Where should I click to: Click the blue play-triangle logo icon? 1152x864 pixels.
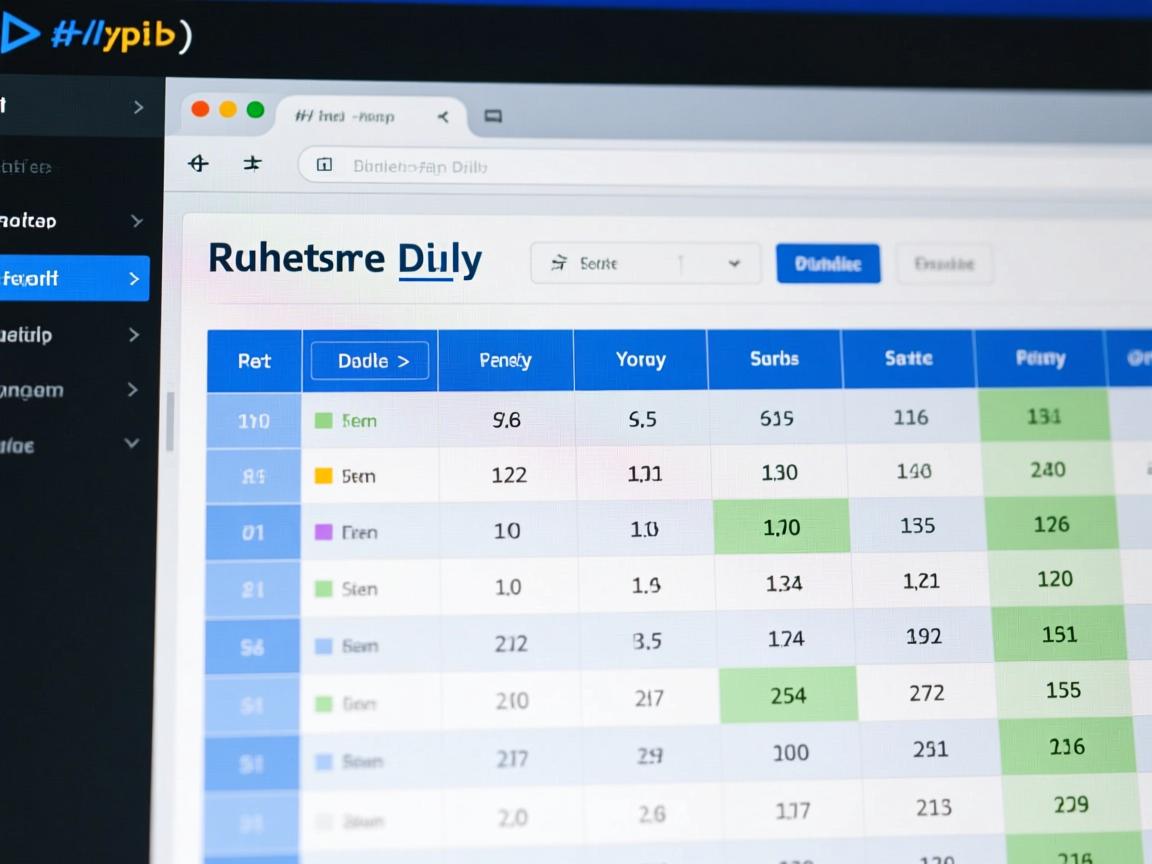pos(20,35)
